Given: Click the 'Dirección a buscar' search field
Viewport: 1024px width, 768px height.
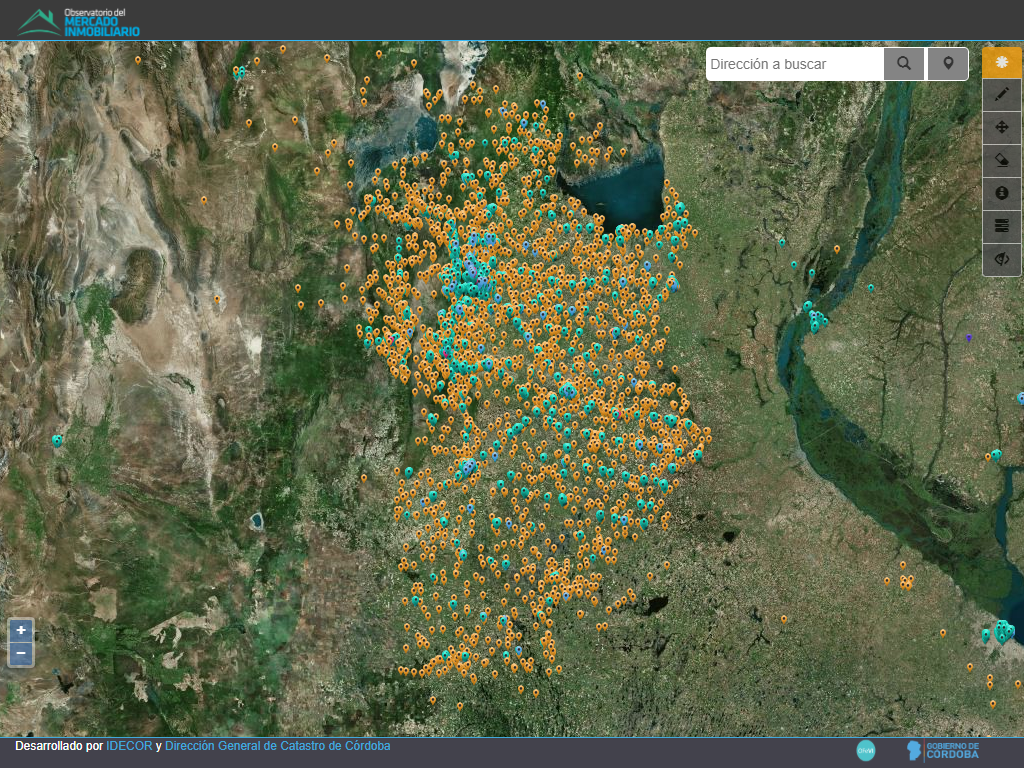Looking at the screenshot, I should point(795,64).
